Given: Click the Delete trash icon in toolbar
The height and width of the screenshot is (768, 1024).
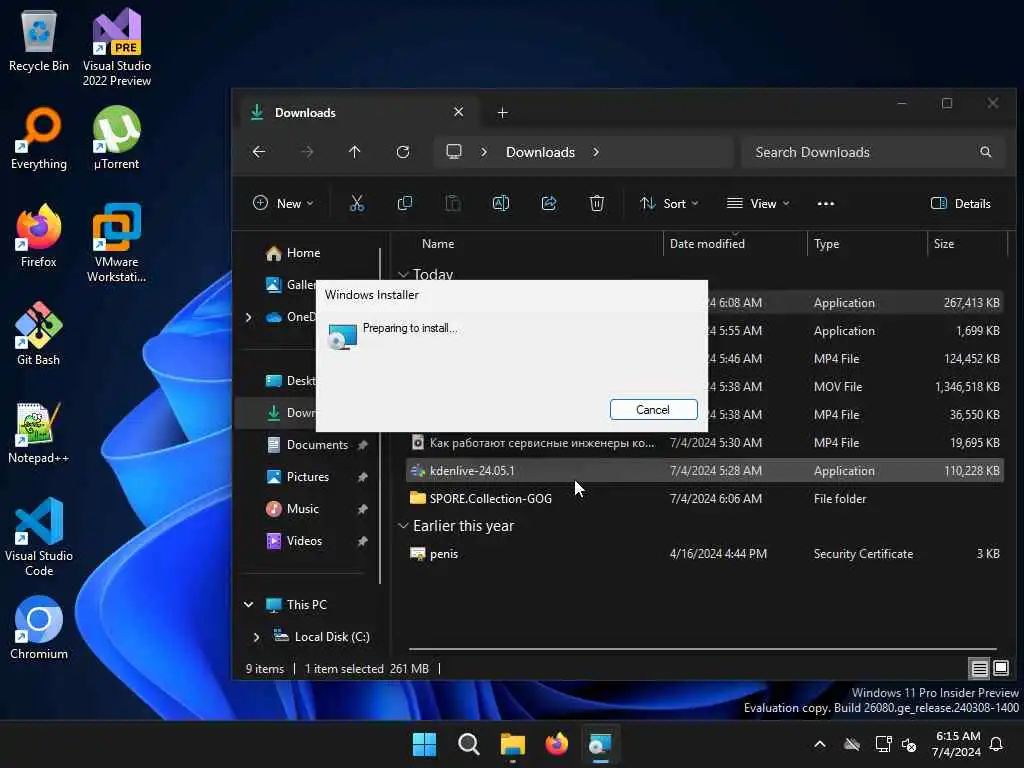Looking at the screenshot, I should point(597,204).
